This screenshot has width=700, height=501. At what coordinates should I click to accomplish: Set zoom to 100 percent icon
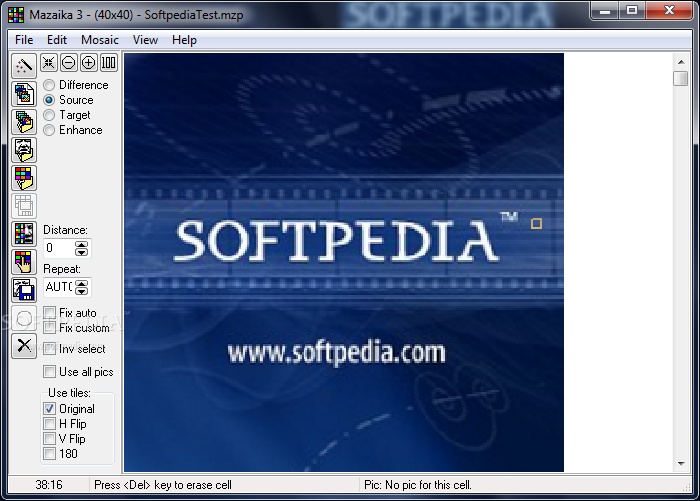(109, 63)
